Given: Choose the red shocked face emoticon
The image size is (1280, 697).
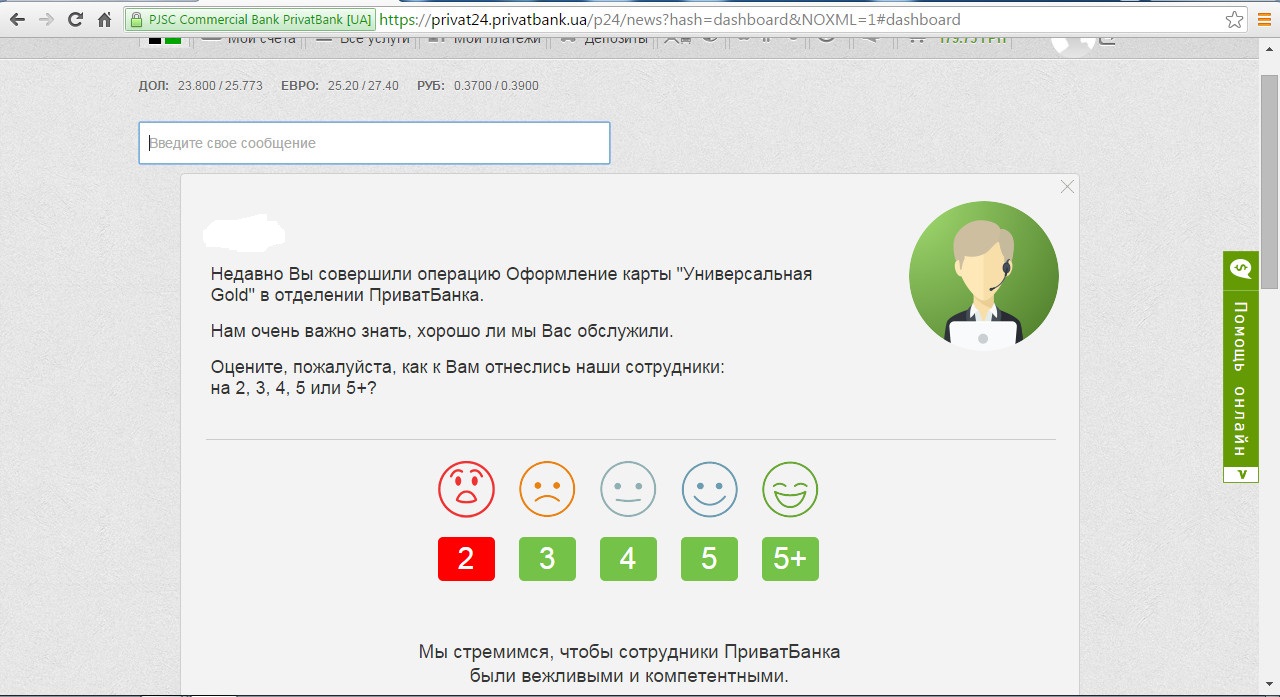Looking at the screenshot, I should 466,489.
